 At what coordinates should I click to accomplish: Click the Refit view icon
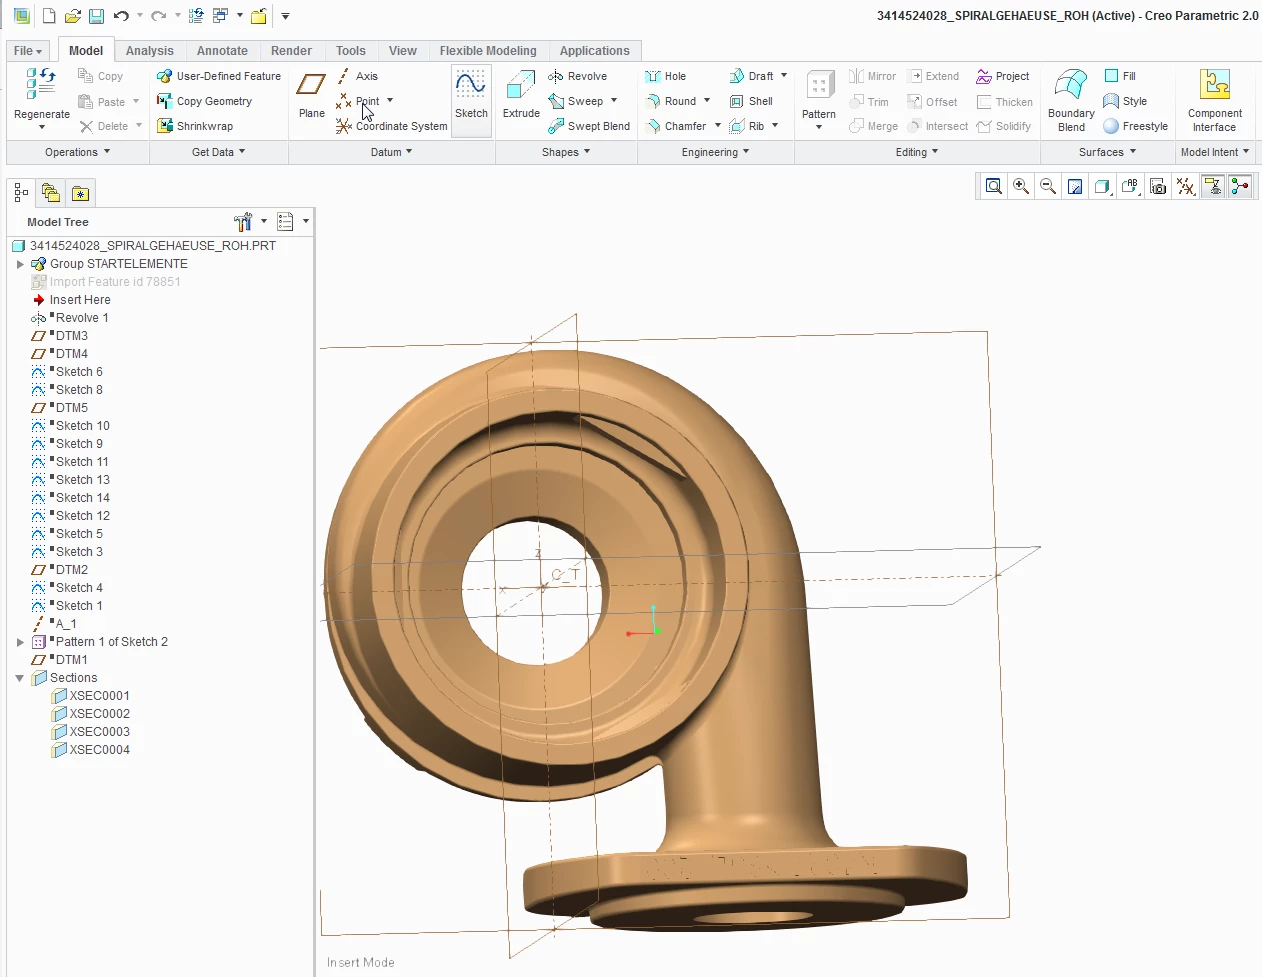(x=994, y=186)
